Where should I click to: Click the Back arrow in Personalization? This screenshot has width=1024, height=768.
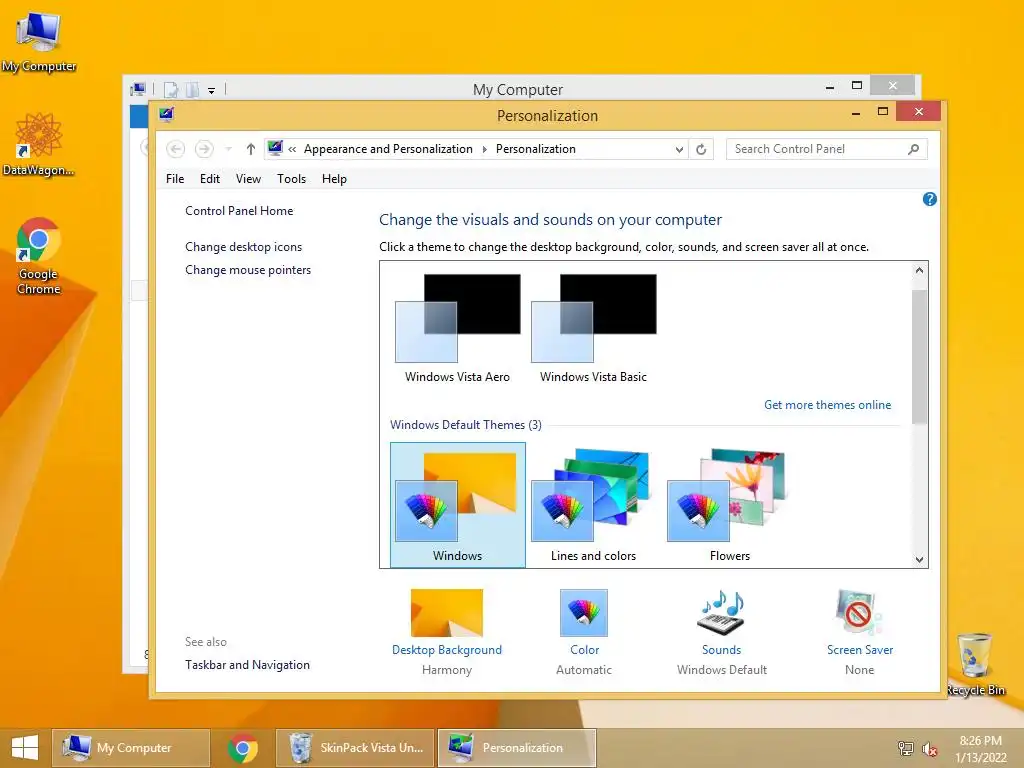coord(175,149)
